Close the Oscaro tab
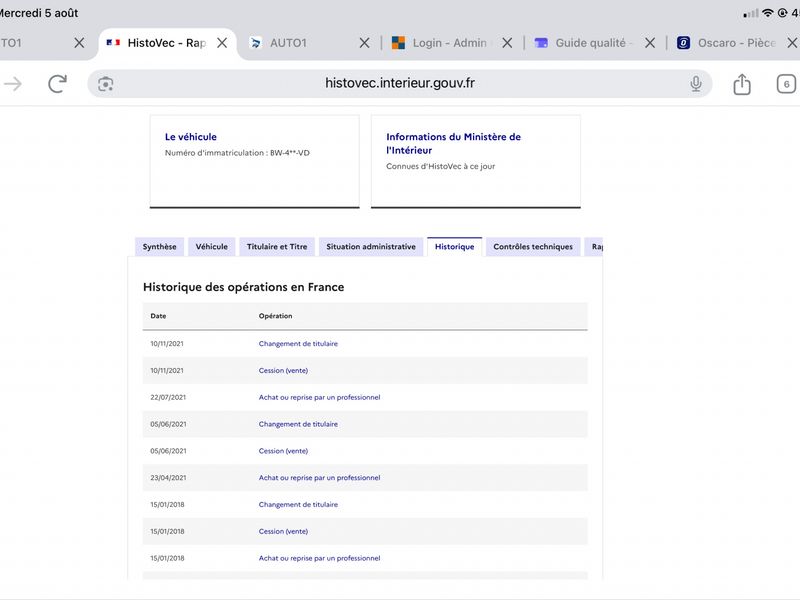 pyautogui.click(x=792, y=43)
